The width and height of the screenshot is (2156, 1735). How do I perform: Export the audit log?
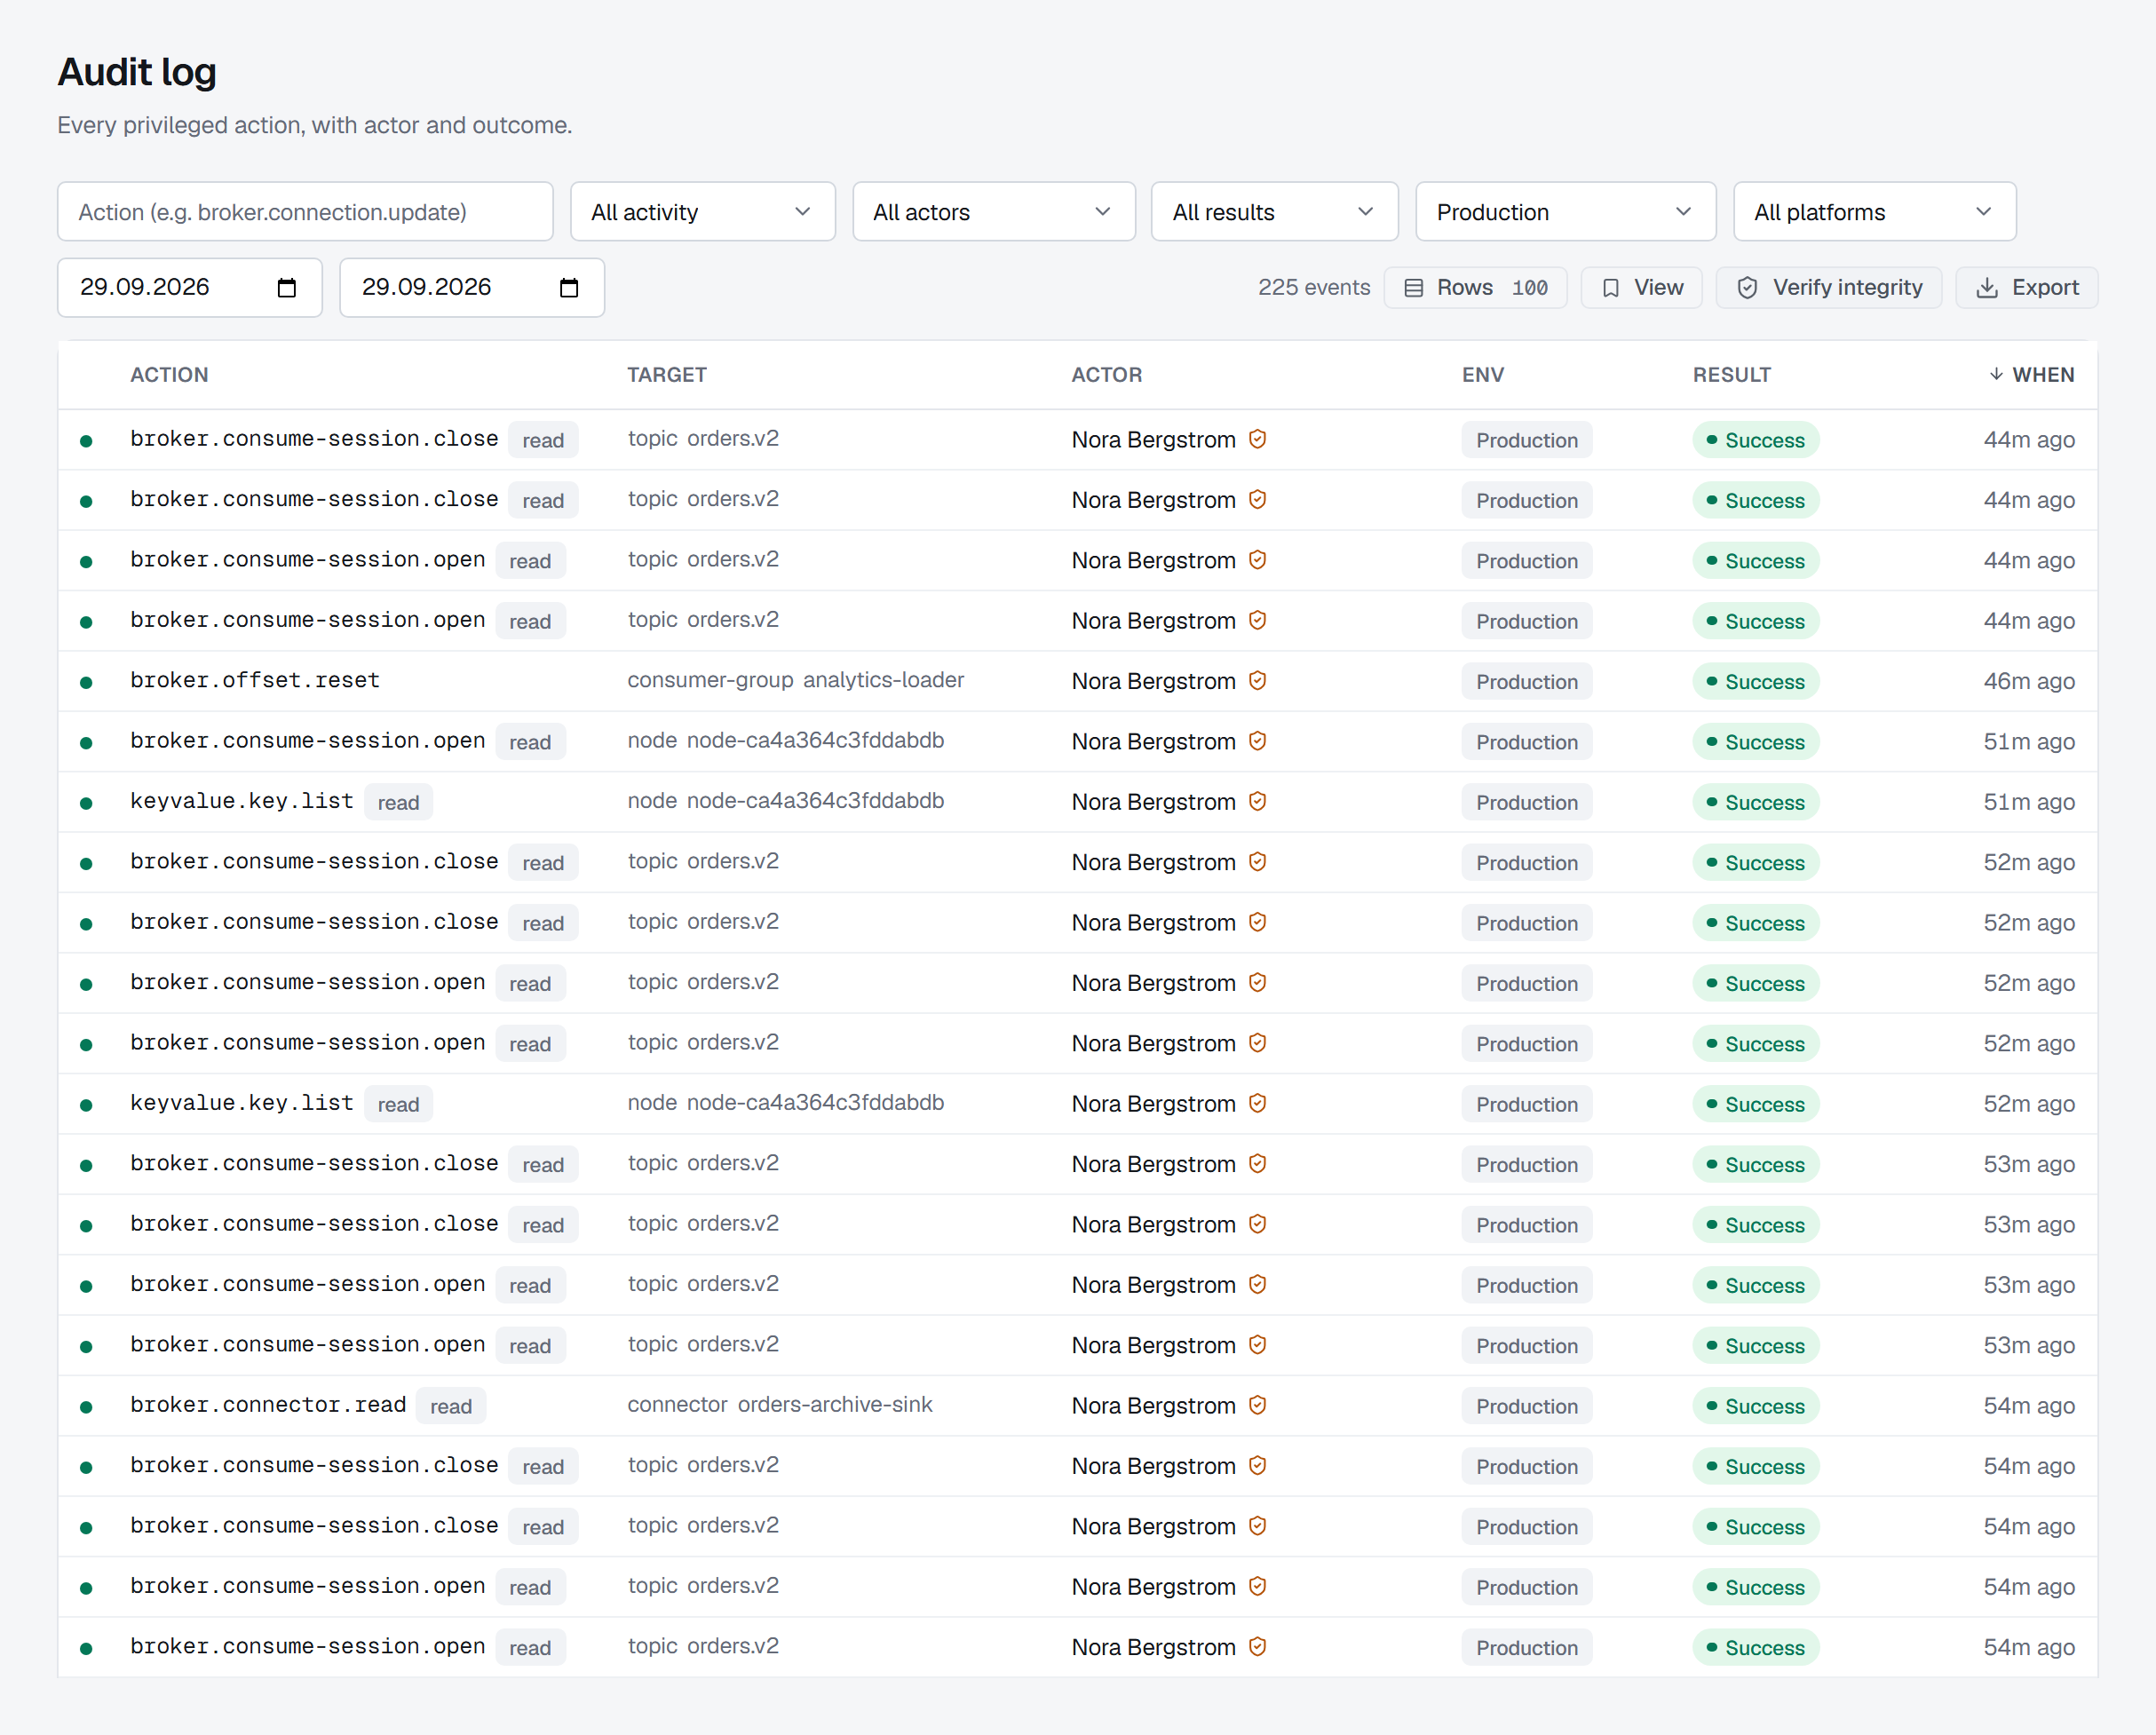tap(2026, 288)
